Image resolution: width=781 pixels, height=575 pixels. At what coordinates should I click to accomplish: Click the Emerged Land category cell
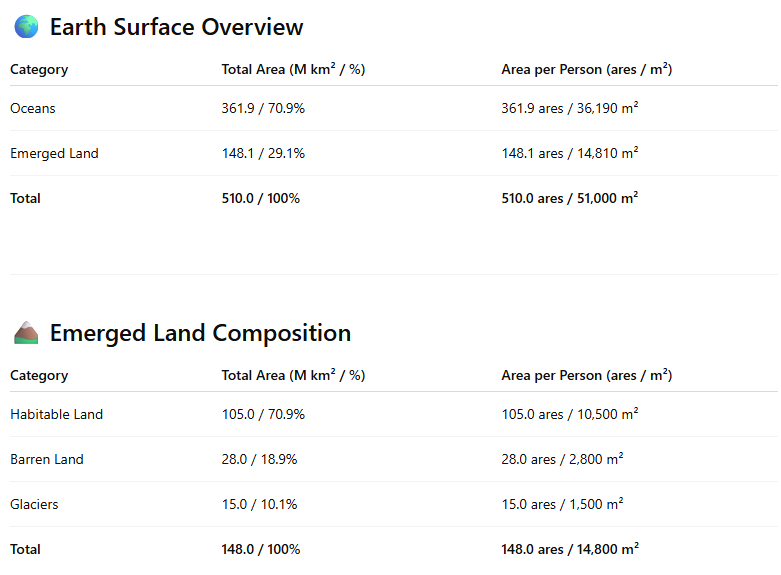(x=54, y=153)
